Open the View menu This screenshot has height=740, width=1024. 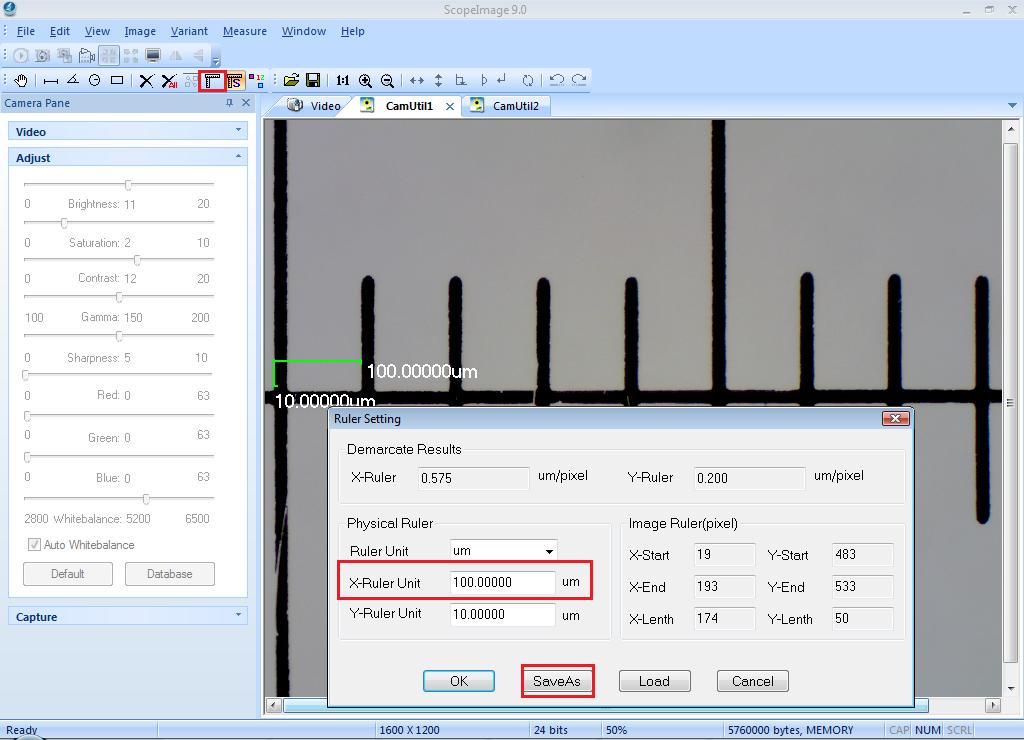(97, 31)
